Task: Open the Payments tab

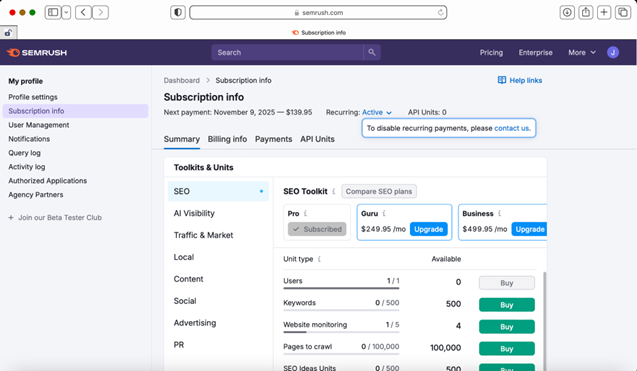Action: [273, 139]
